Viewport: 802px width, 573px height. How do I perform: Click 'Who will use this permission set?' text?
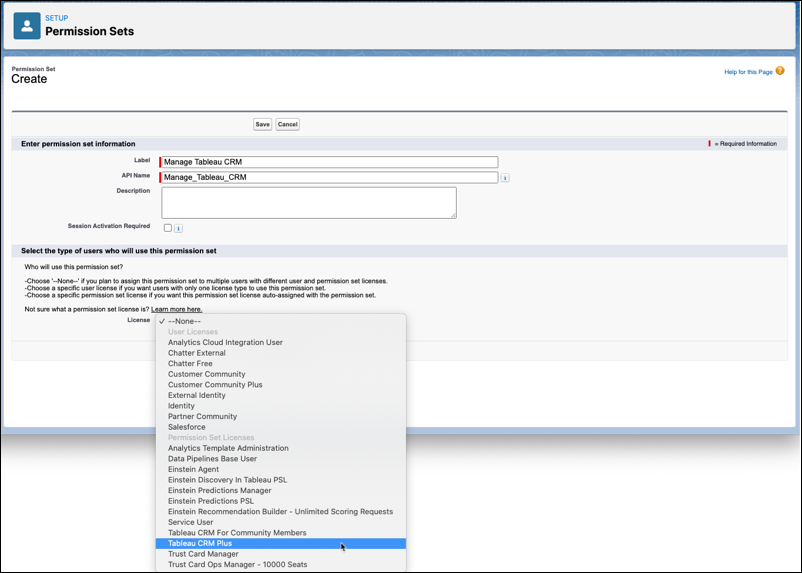pos(74,267)
